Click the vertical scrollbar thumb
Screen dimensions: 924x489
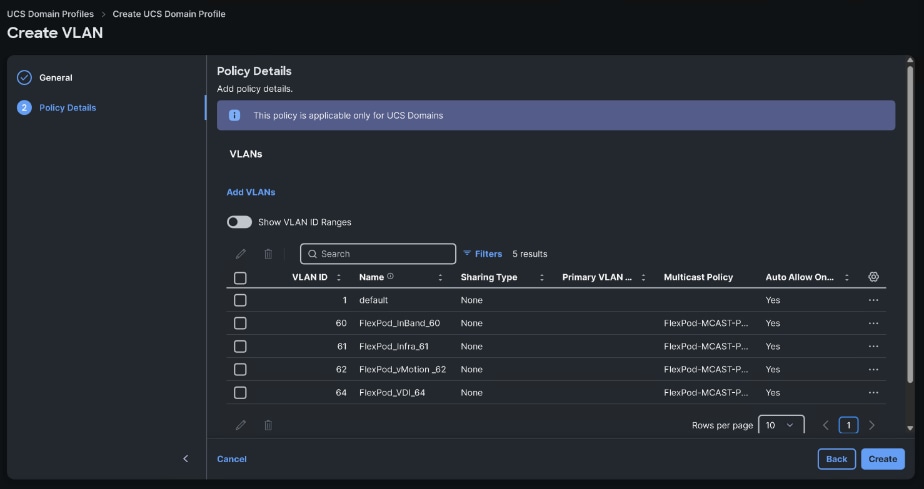coord(910,224)
